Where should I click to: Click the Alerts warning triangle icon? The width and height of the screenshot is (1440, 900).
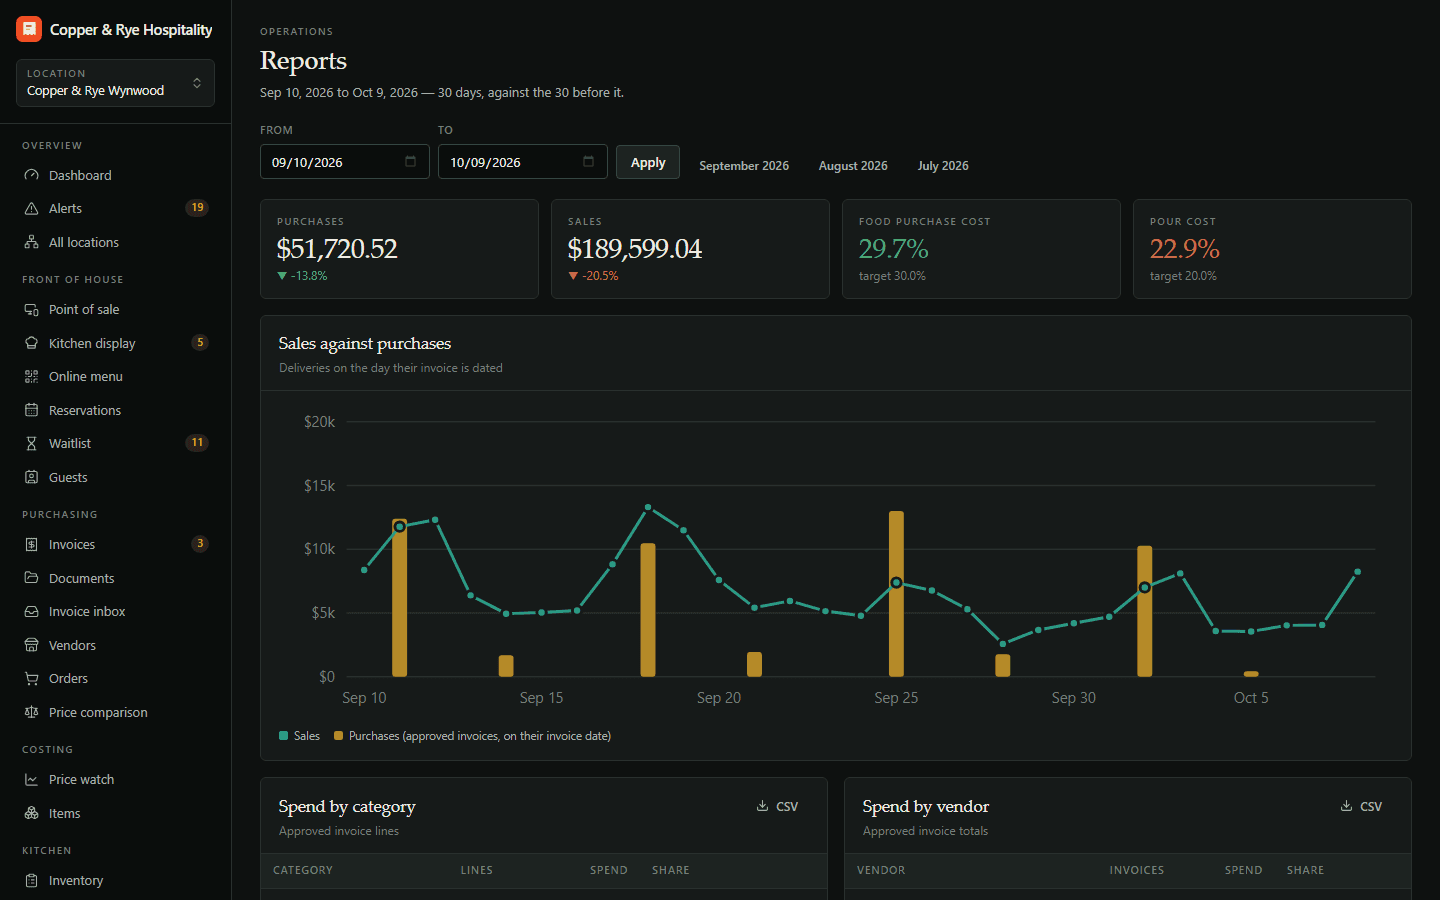tap(31, 208)
